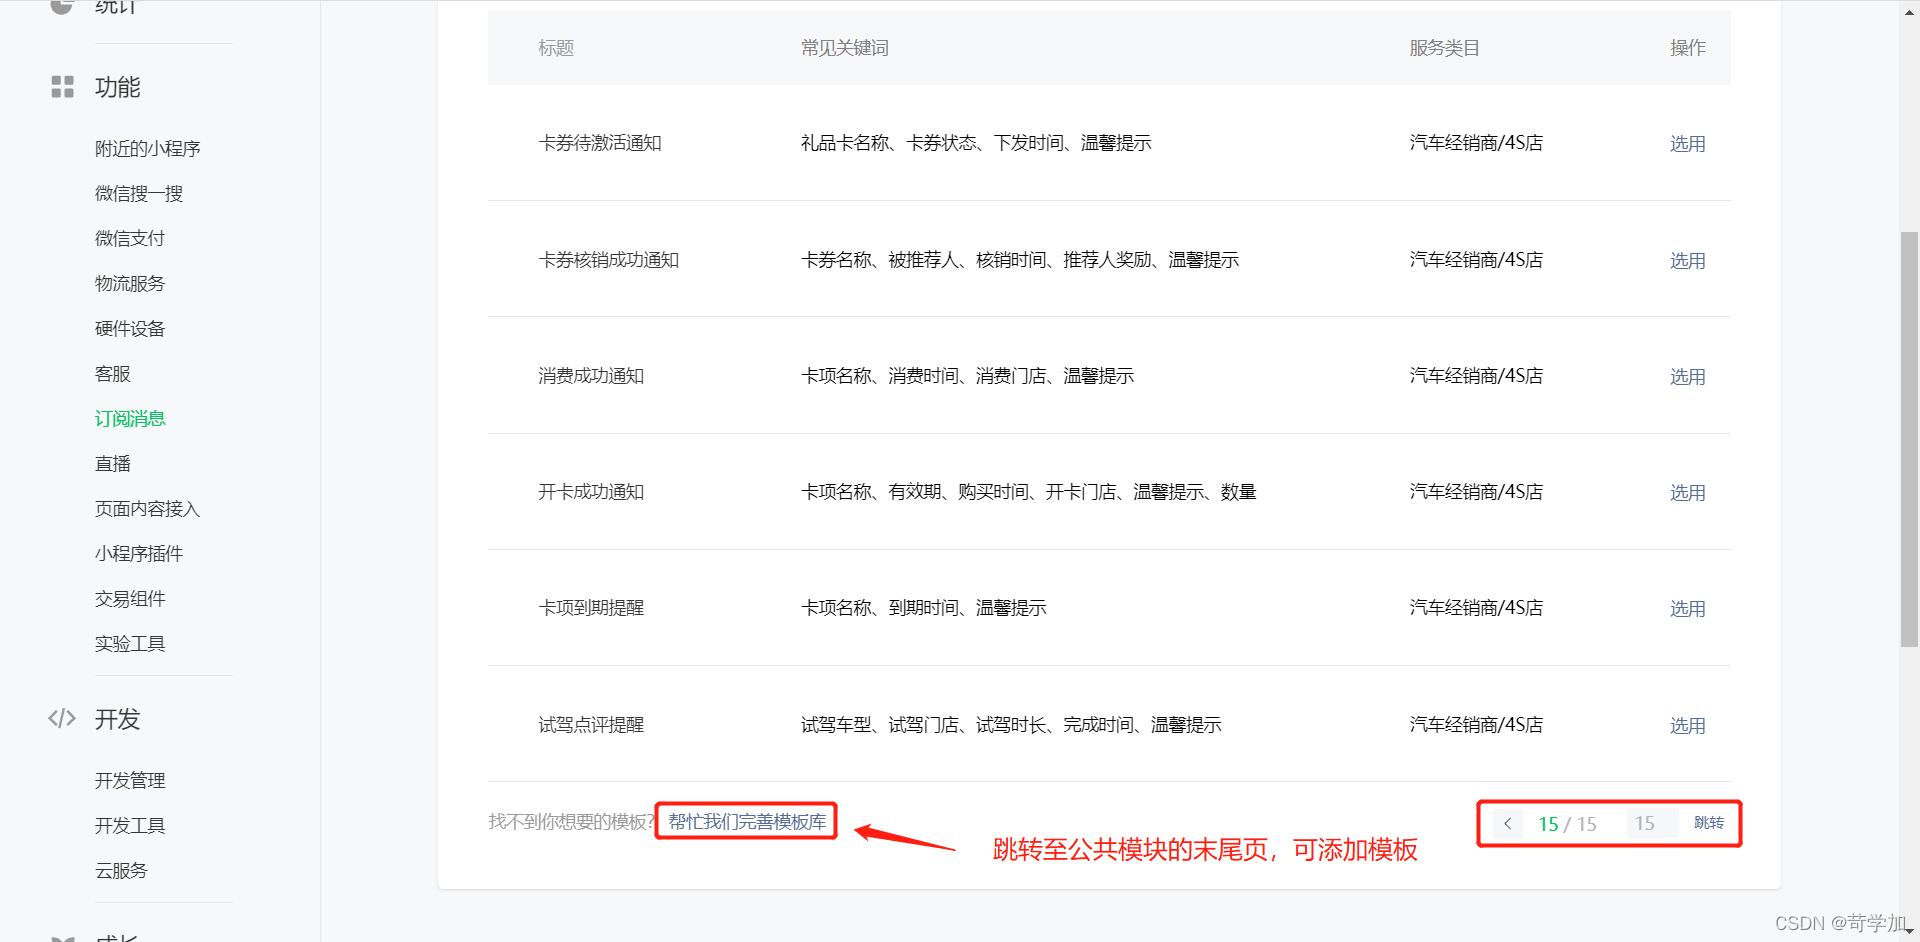This screenshot has height=942, width=1920.
Task: Open 硬件设备 menu item
Action: pos(130,328)
